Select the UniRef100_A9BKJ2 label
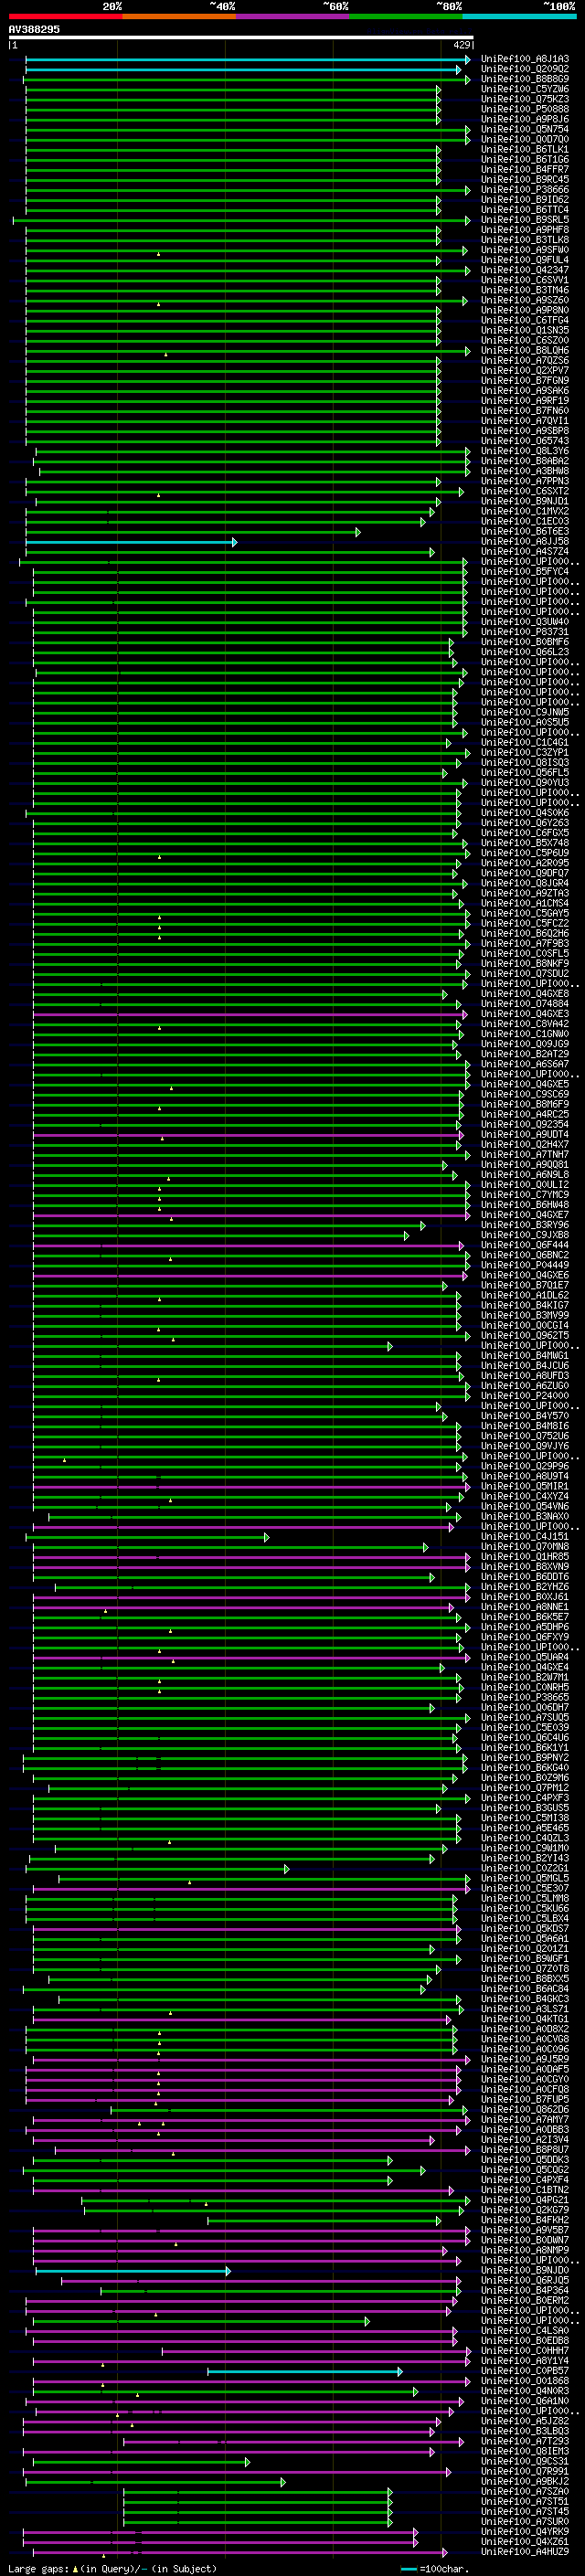This screenshot has height=2576, width=585. point(525,2481)
